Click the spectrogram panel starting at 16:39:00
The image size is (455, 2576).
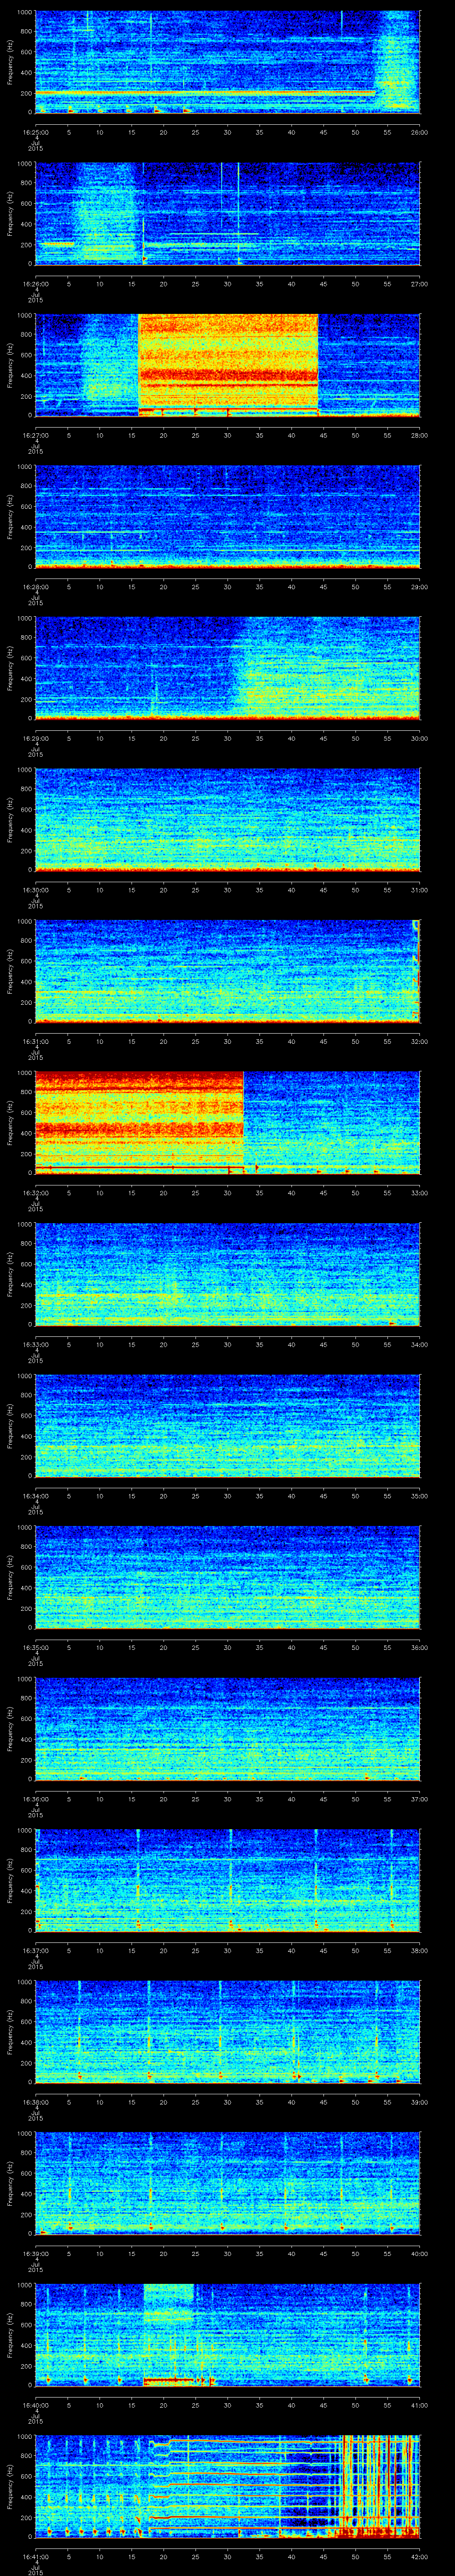(x=227, y=2184)
